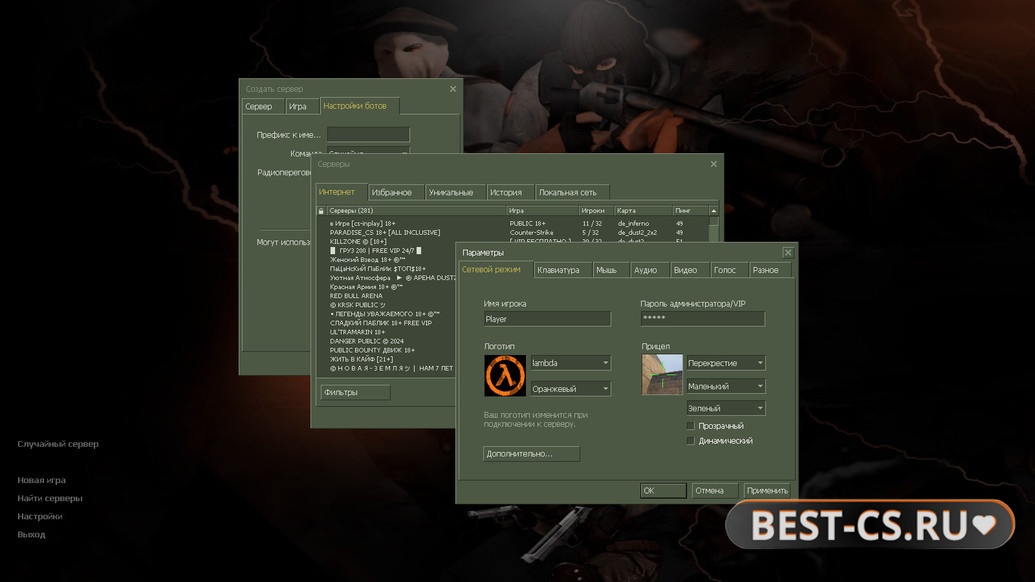
Task: Click Найти серверы in main menu
Action: (x=50, y=498)
